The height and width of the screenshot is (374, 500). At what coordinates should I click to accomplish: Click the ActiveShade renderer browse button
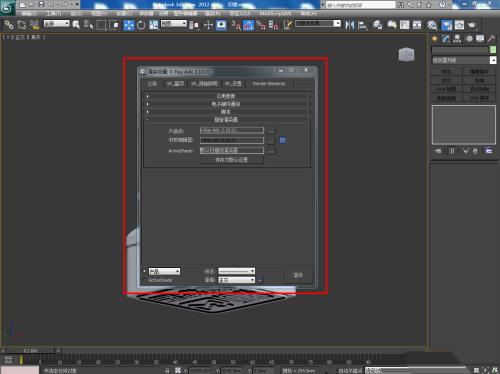(x=271, y=151)
